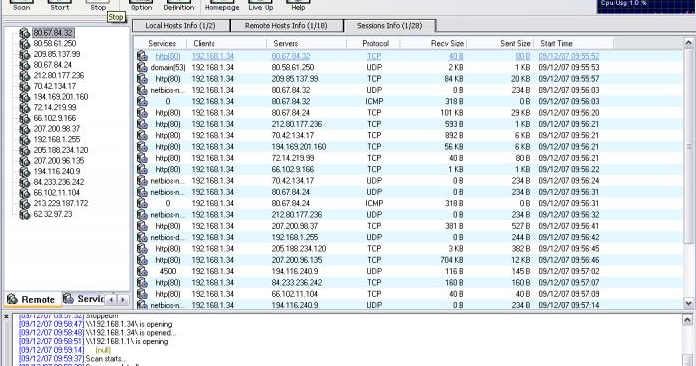The width and height of the screenshot is (696, 366).
Task: Click session icon of 4500 service row
Action: (142, 272)
